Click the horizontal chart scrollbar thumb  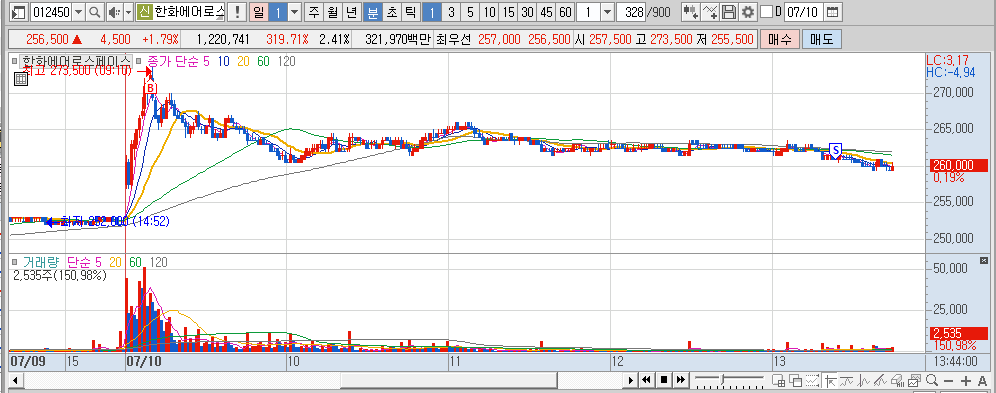448,380
